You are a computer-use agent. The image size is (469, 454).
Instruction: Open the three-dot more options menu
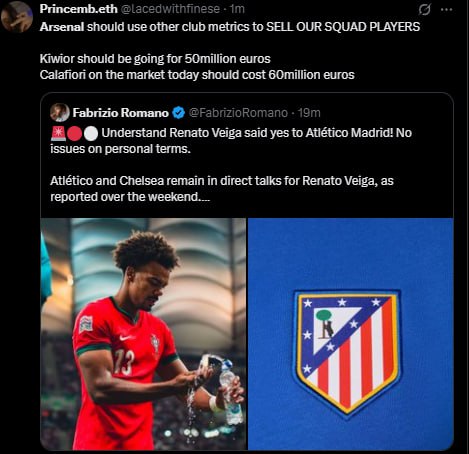coord(446,10)
